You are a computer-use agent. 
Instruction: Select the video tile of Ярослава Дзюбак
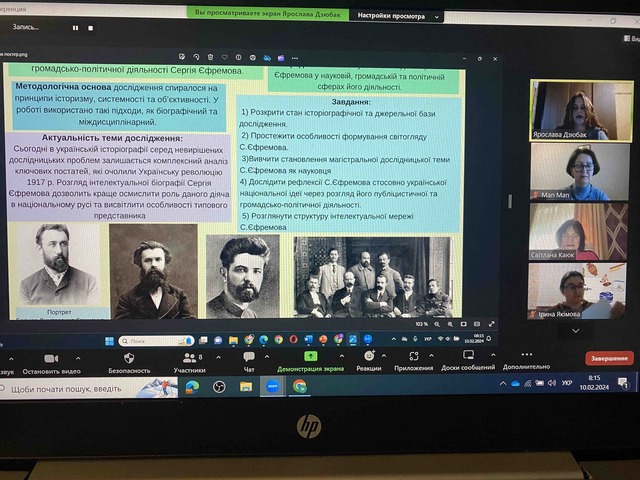coord(581,110)
